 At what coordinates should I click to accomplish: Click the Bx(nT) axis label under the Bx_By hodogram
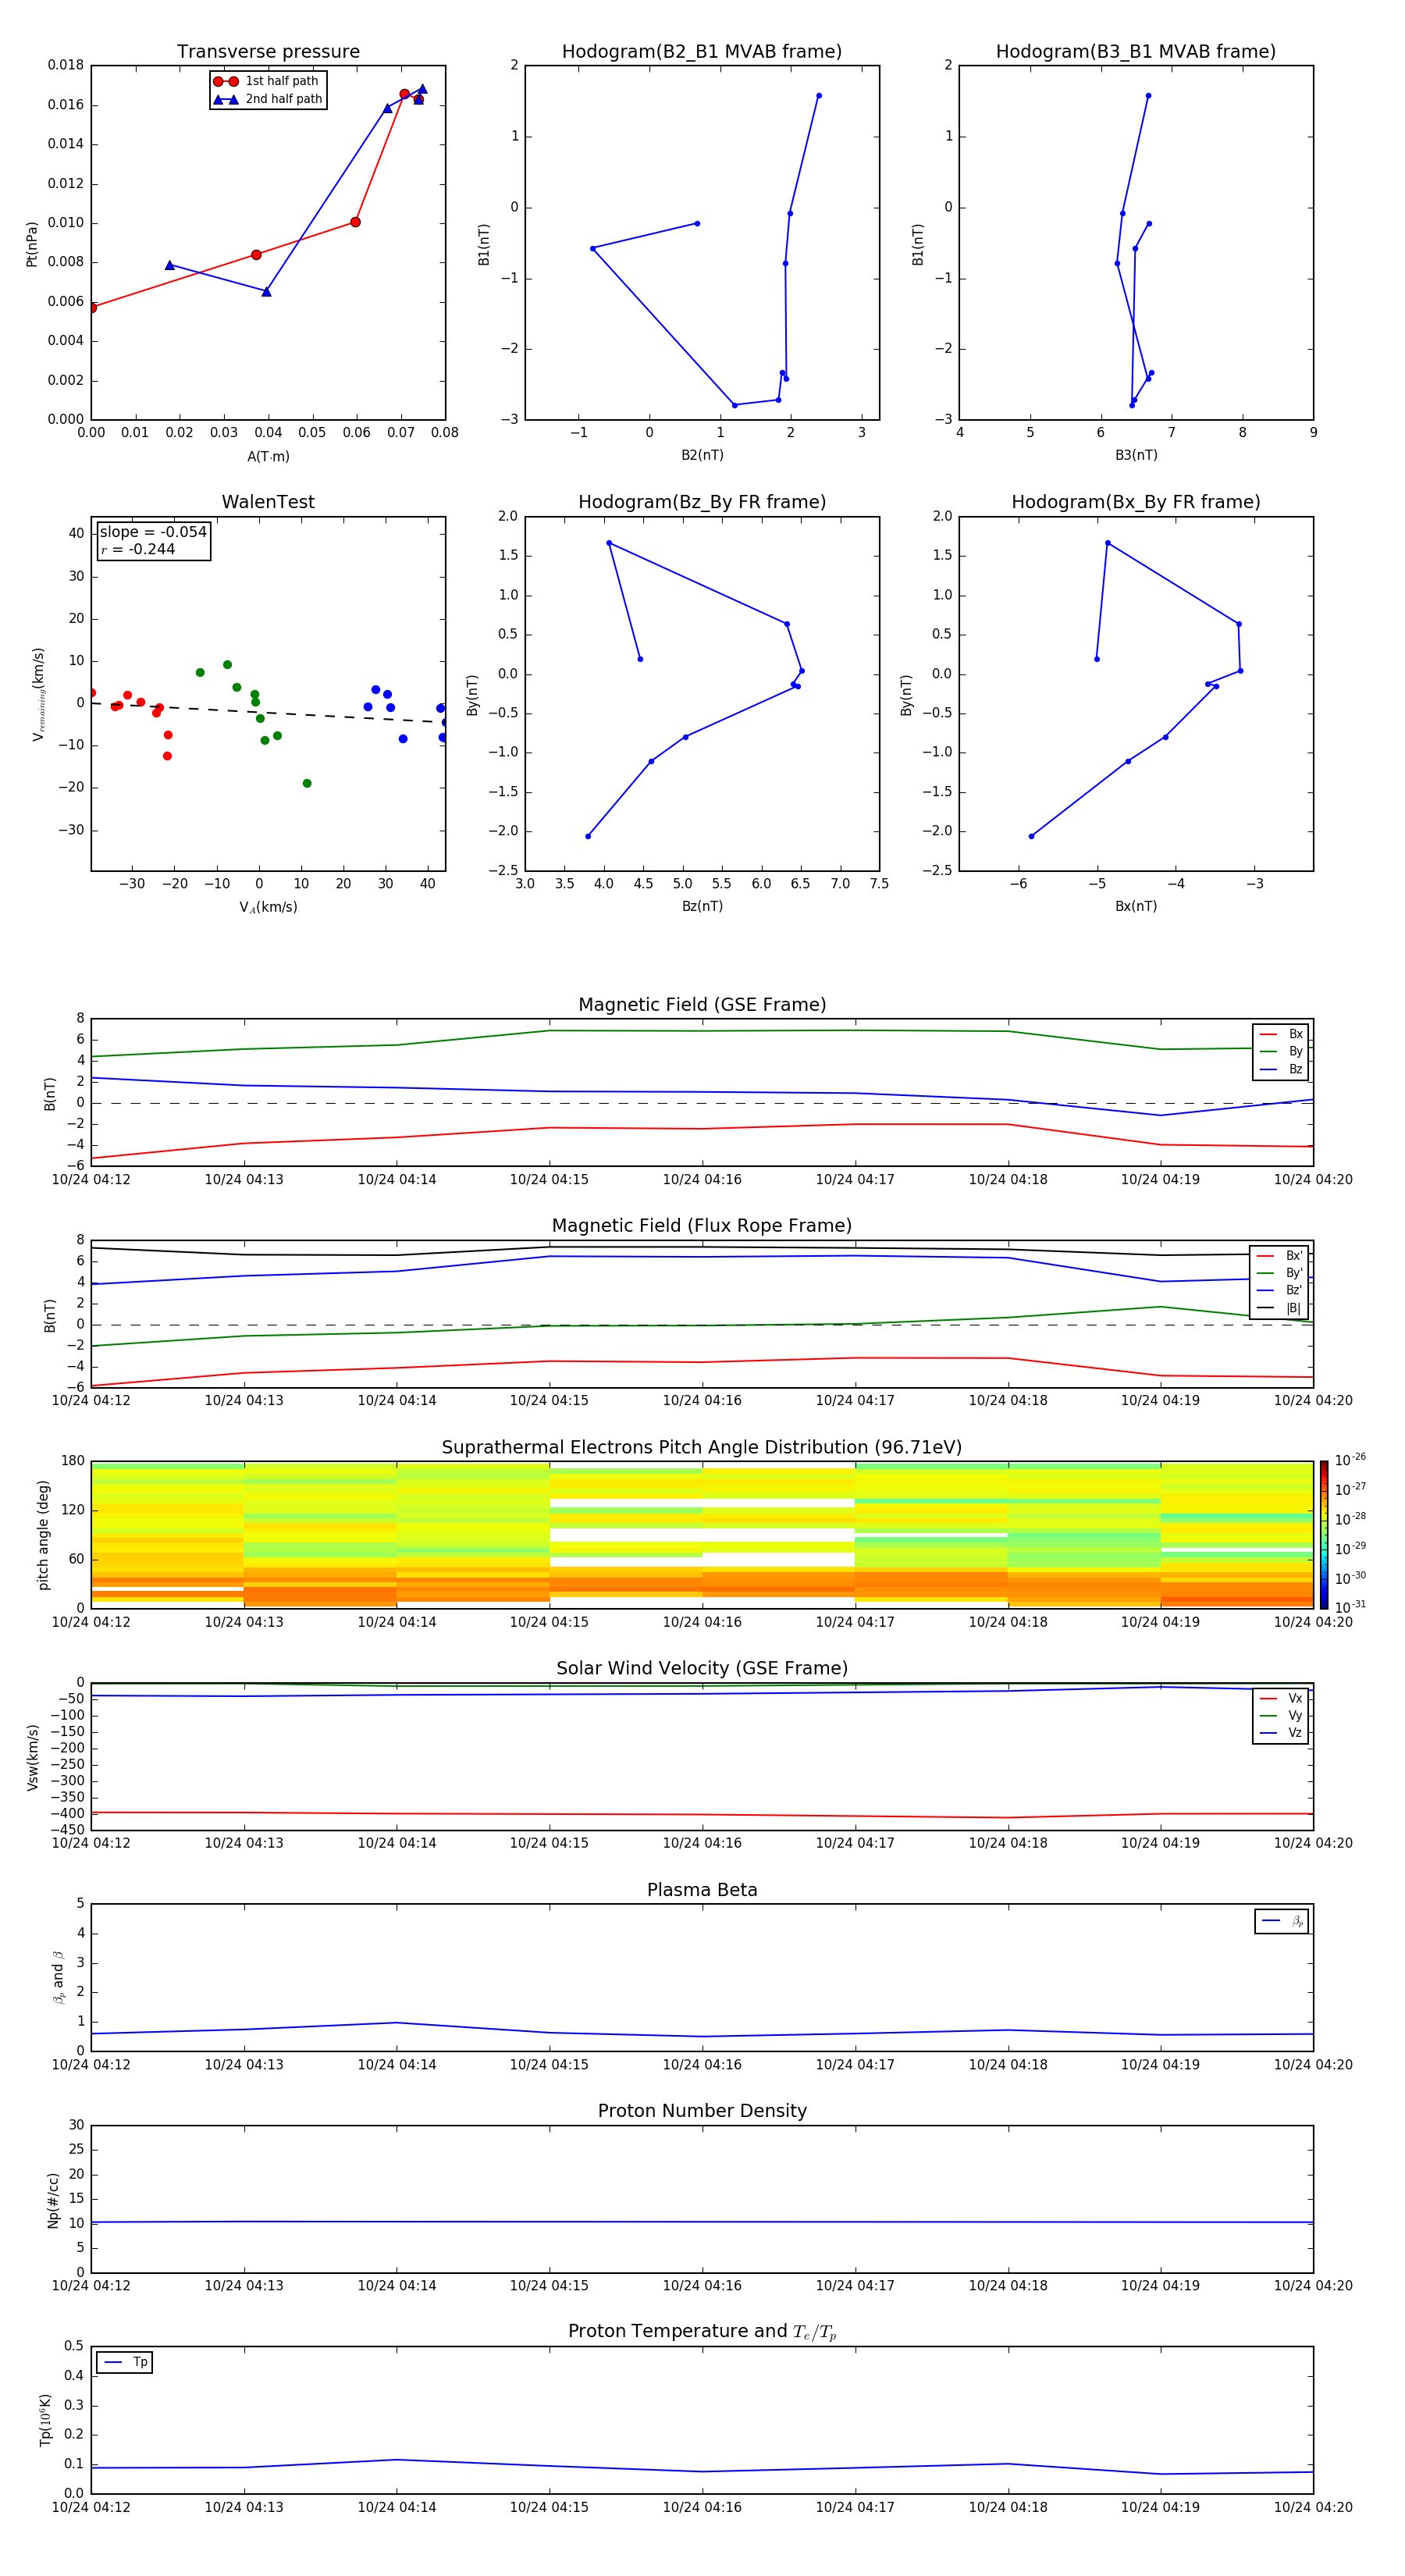(1136, 906)
